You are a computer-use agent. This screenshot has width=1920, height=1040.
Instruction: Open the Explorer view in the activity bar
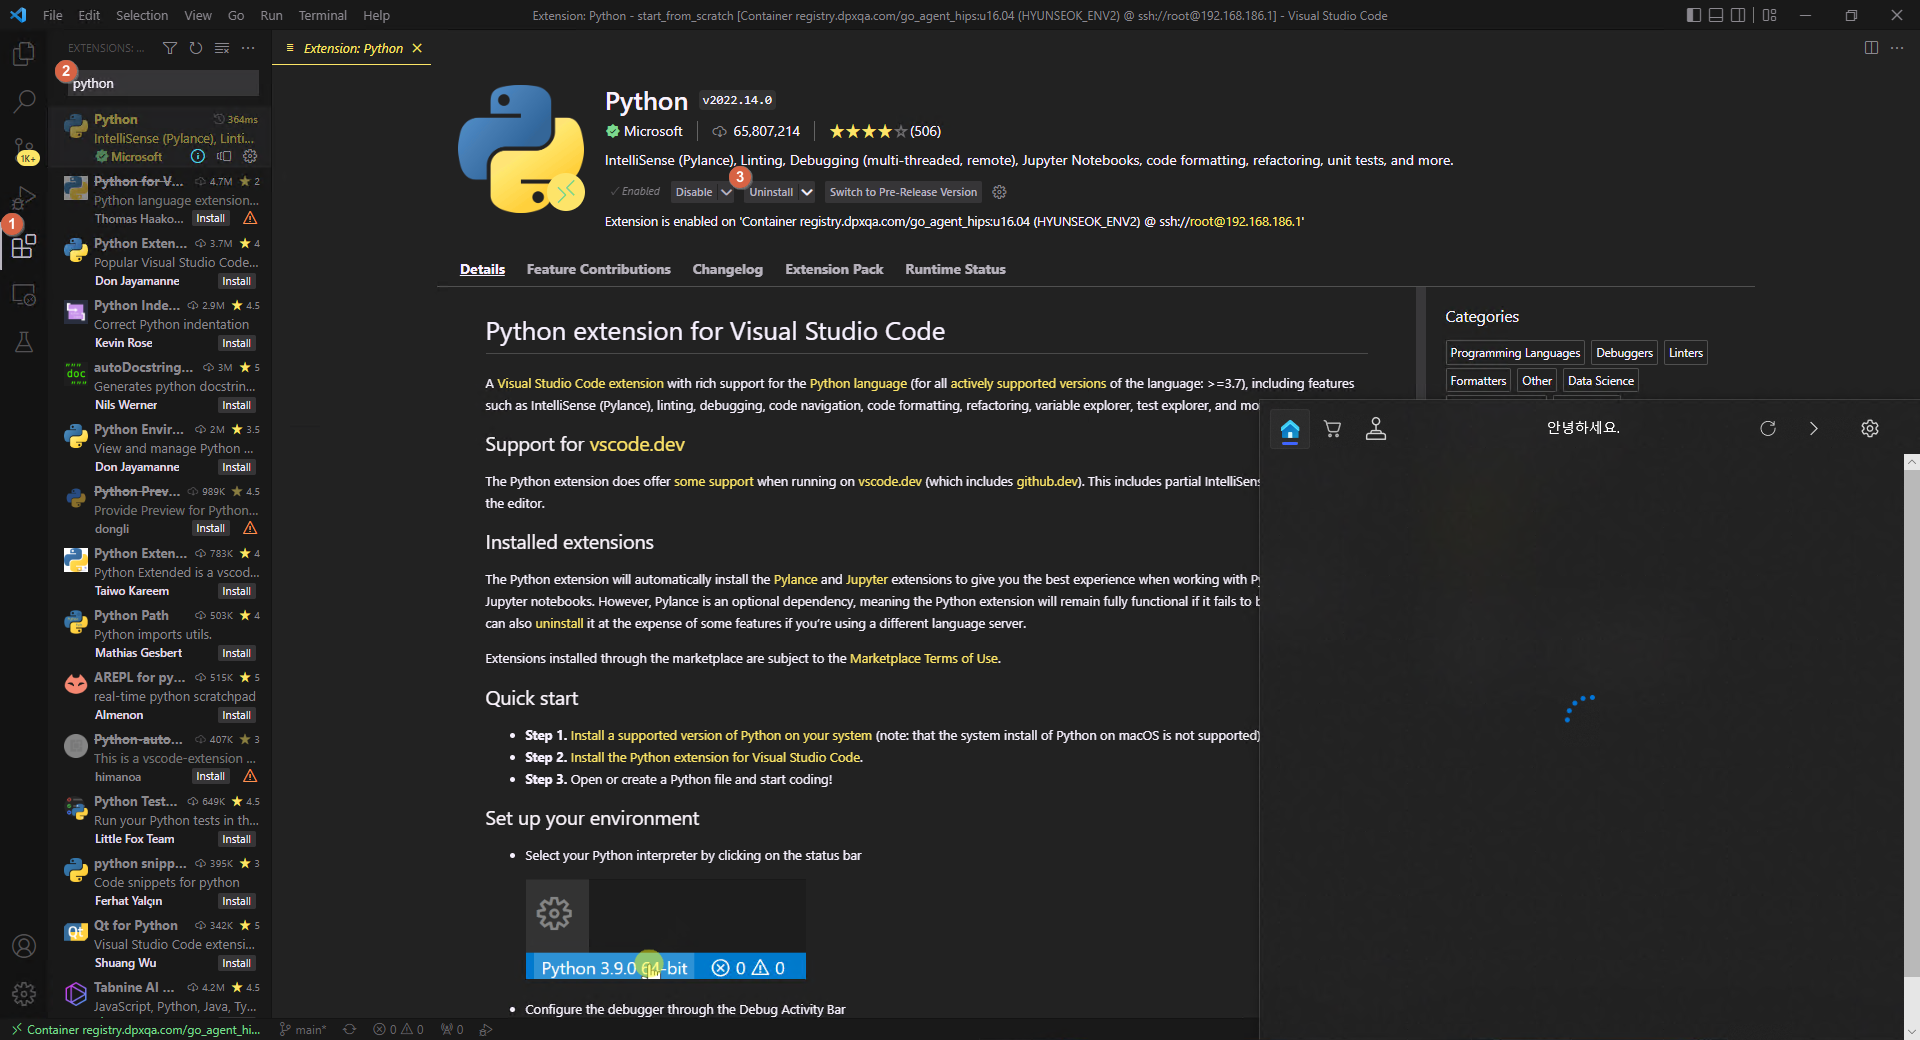(24, 53)
